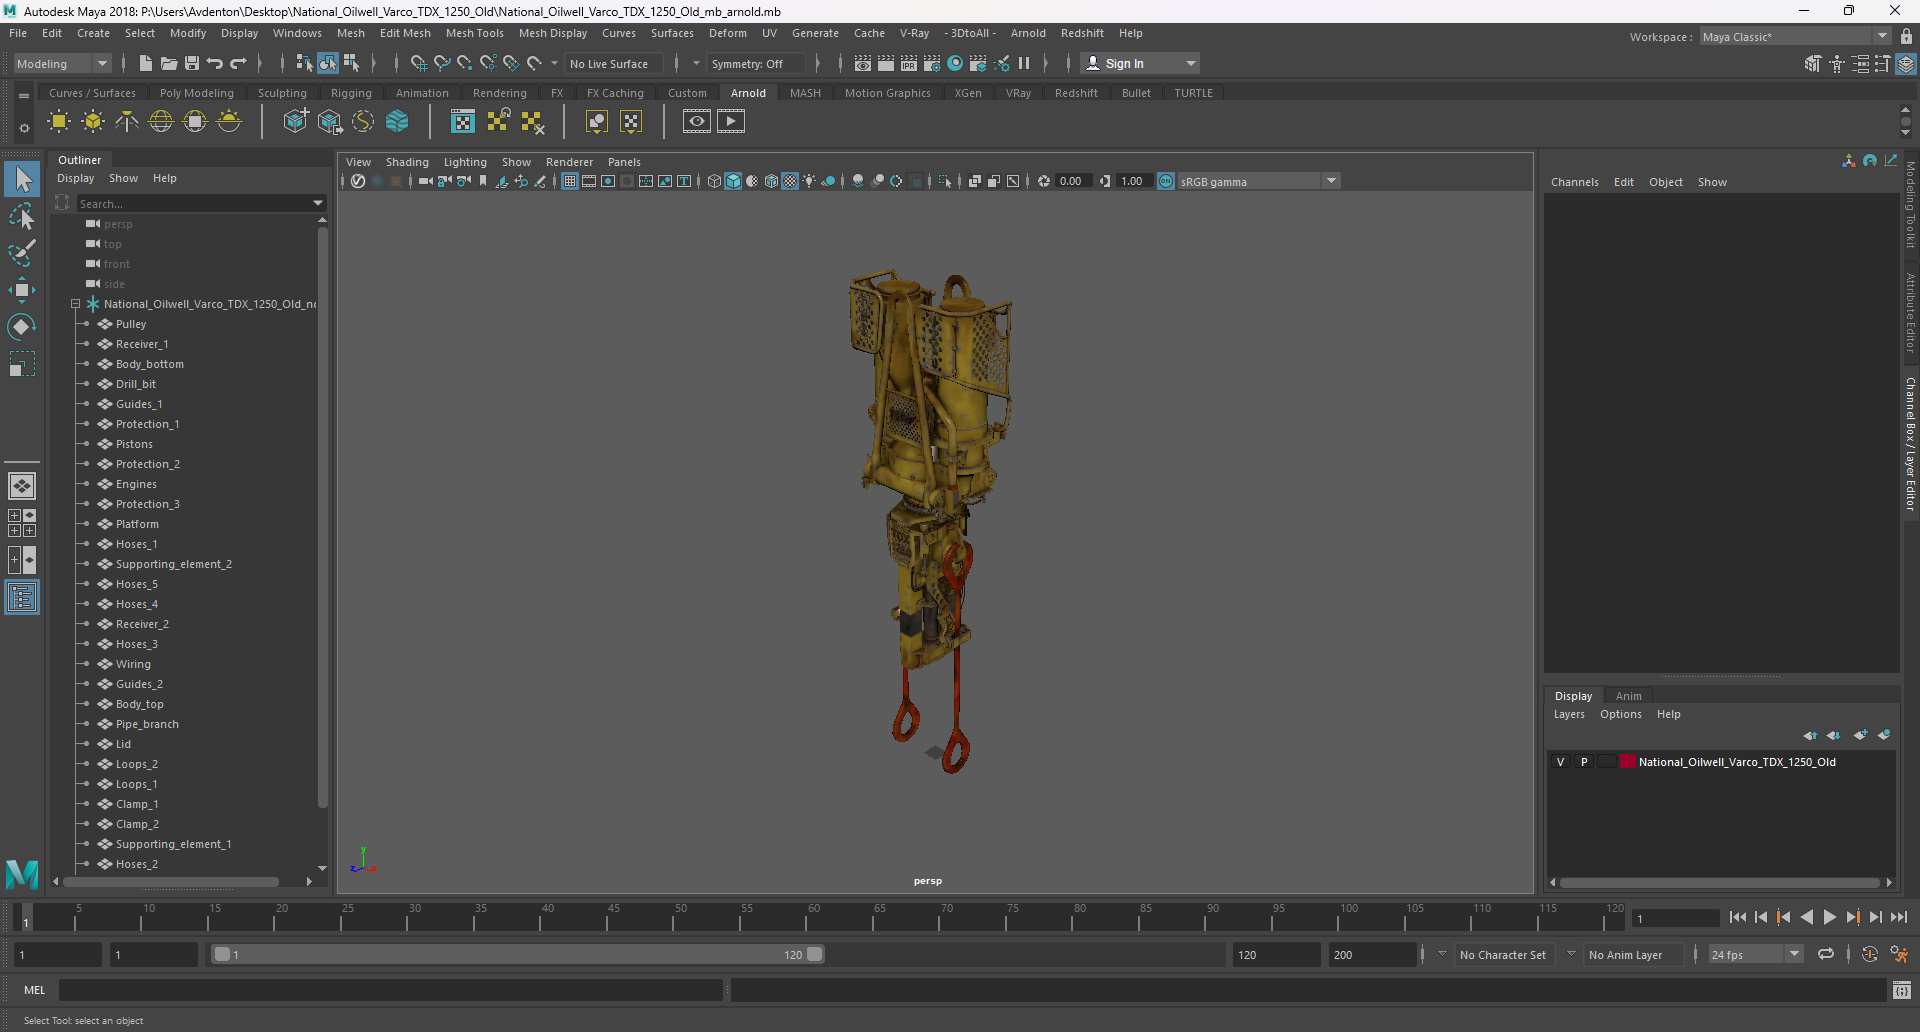Choose the Scale tool
This screenshot has width=1920, height=1032.
(22, 364)
